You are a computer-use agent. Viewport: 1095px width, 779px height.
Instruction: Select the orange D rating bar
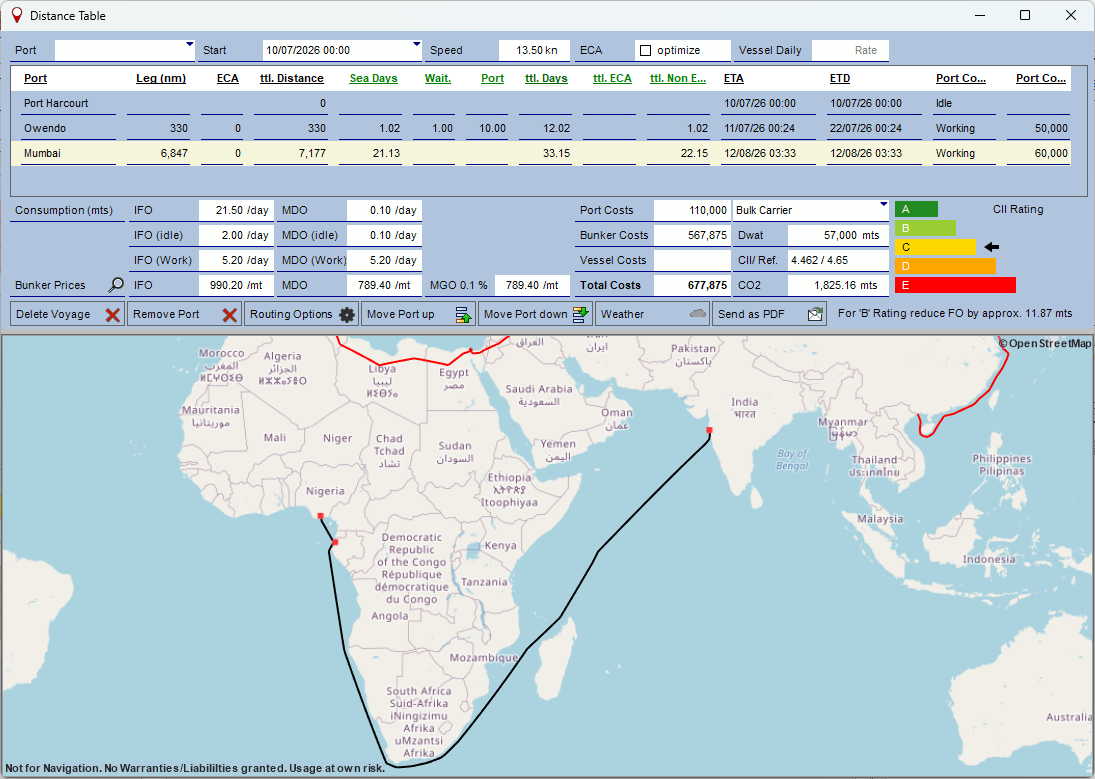click(946, 265)
